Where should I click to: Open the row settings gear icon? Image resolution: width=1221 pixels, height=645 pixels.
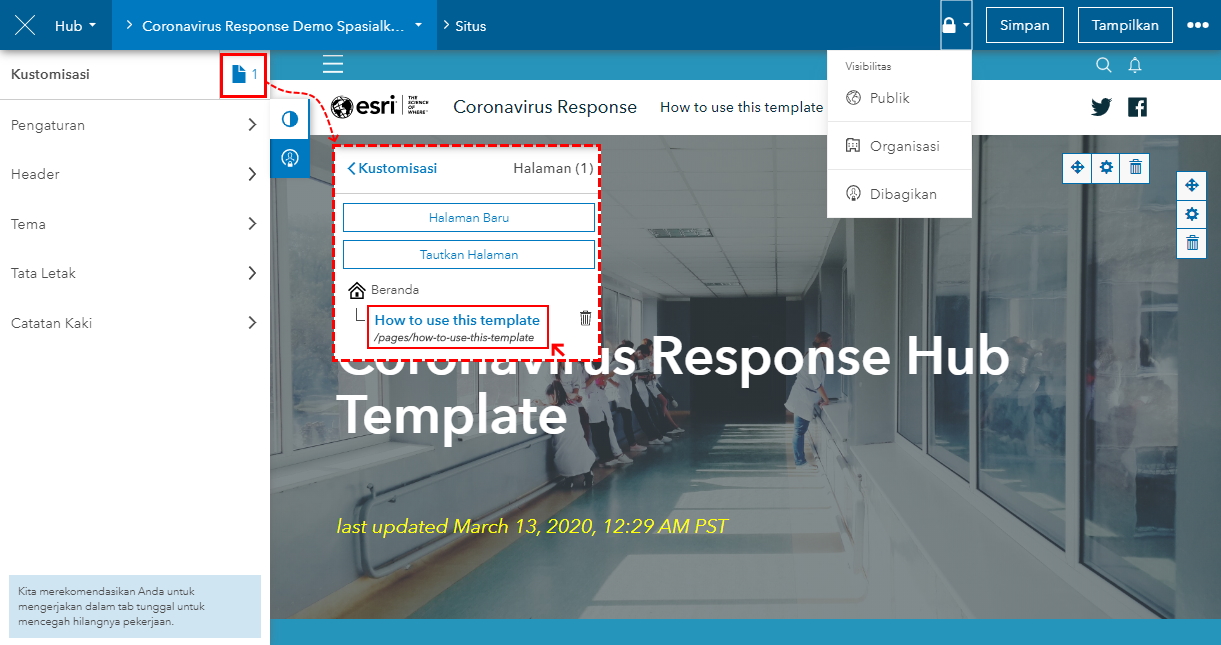pos(1192,214)
